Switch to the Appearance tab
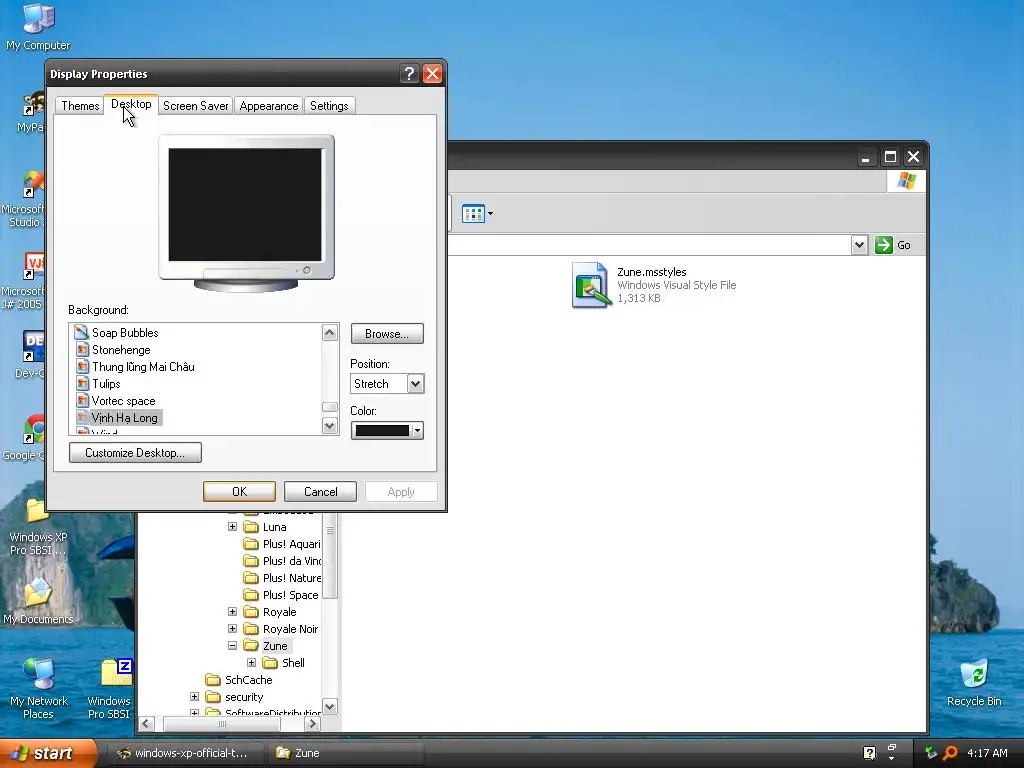 tap(268, 106)
